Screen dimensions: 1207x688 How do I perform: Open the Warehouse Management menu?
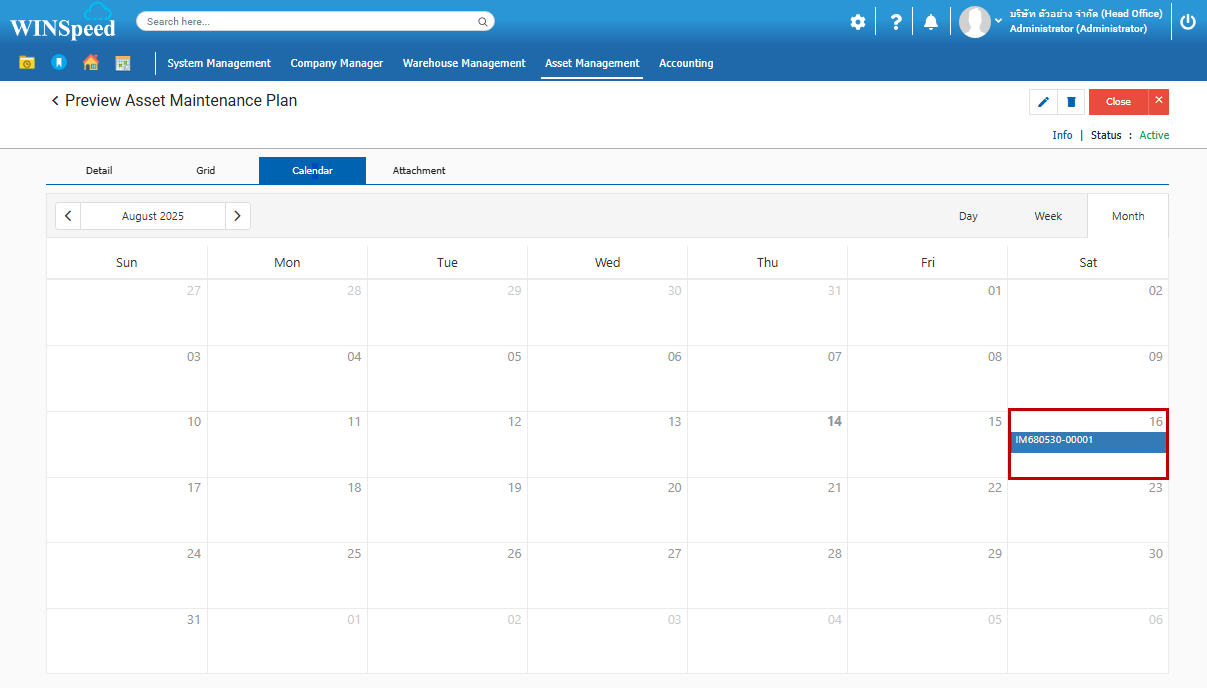pyautogui.click(x=464, y=63)
